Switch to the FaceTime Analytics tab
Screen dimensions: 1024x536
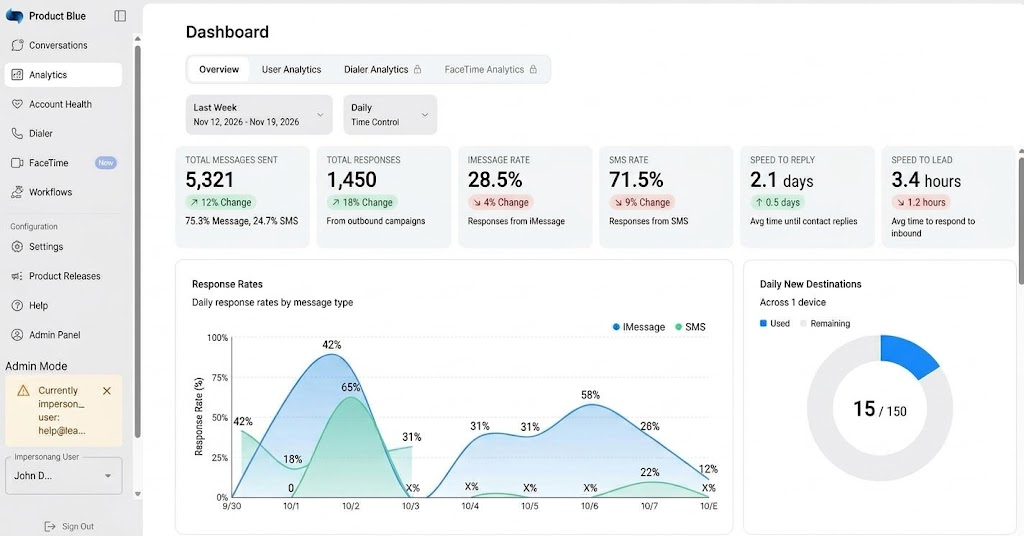pos(490,69)
